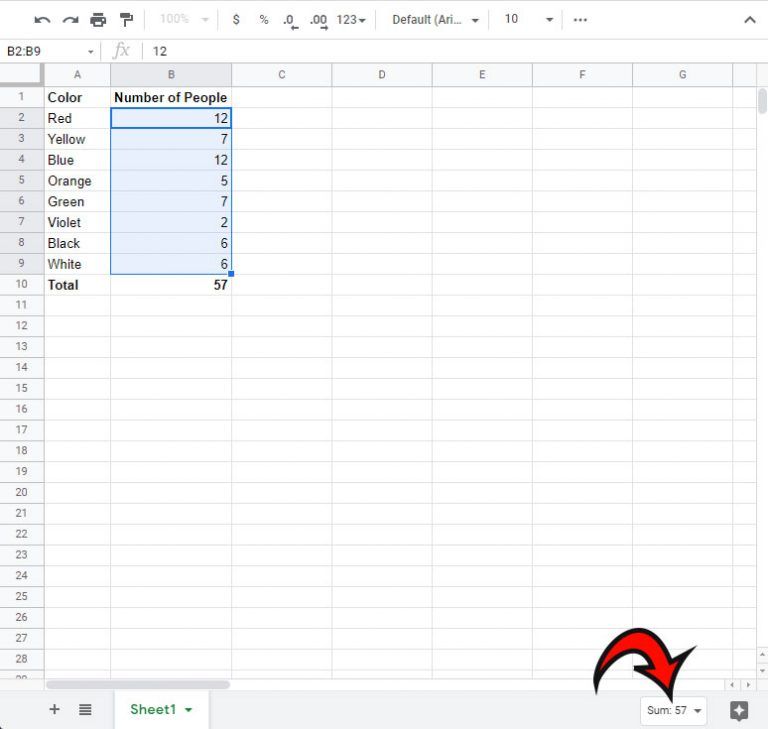Click the formula bar showing 12
This screenshot has height=729, width=768.
(x=456, y=51)
